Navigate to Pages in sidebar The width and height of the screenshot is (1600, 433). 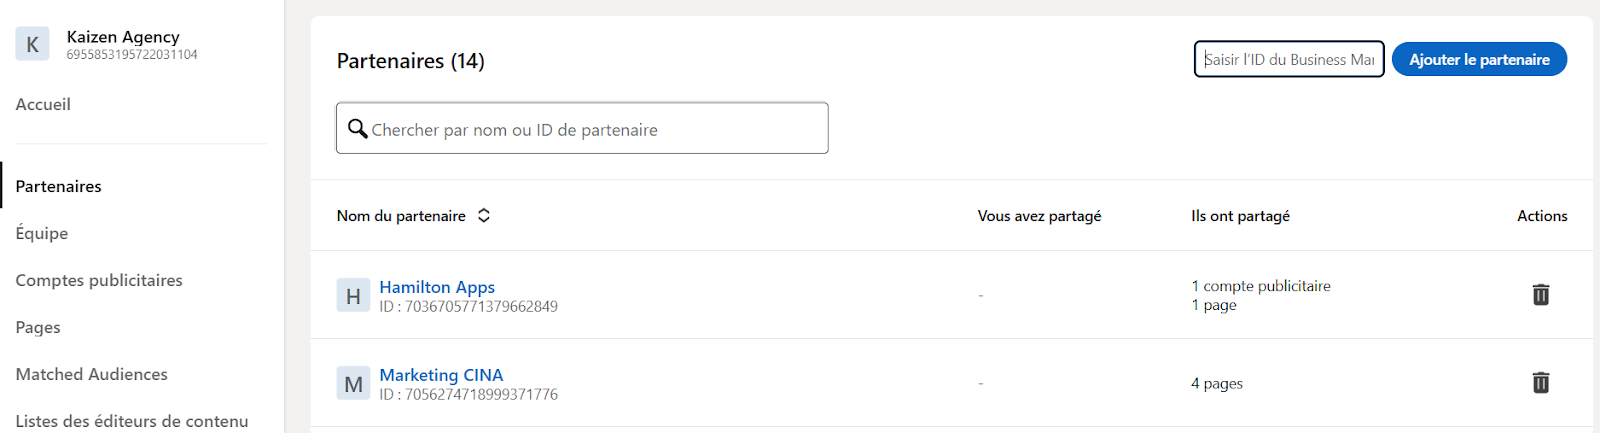(x=38, y=327)
